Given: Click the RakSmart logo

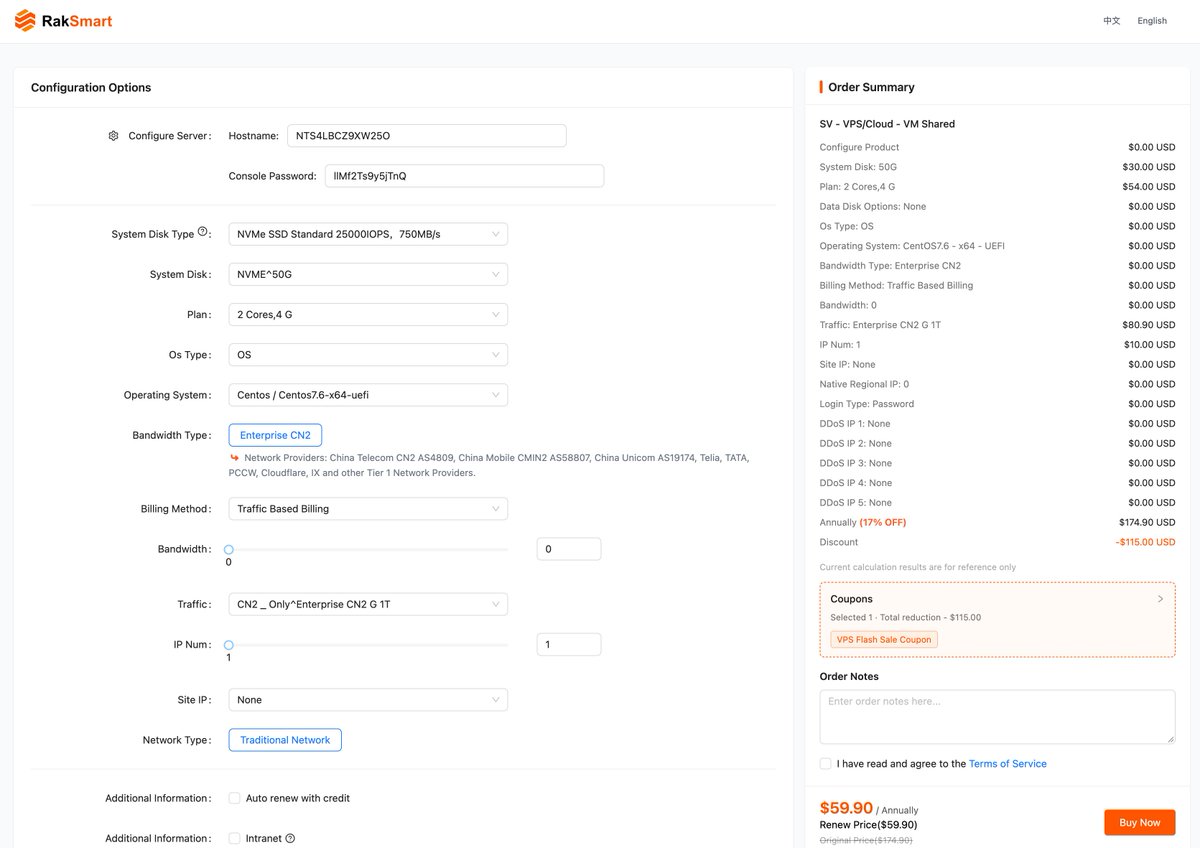Looking at the screenshot, I should [63, 20].
